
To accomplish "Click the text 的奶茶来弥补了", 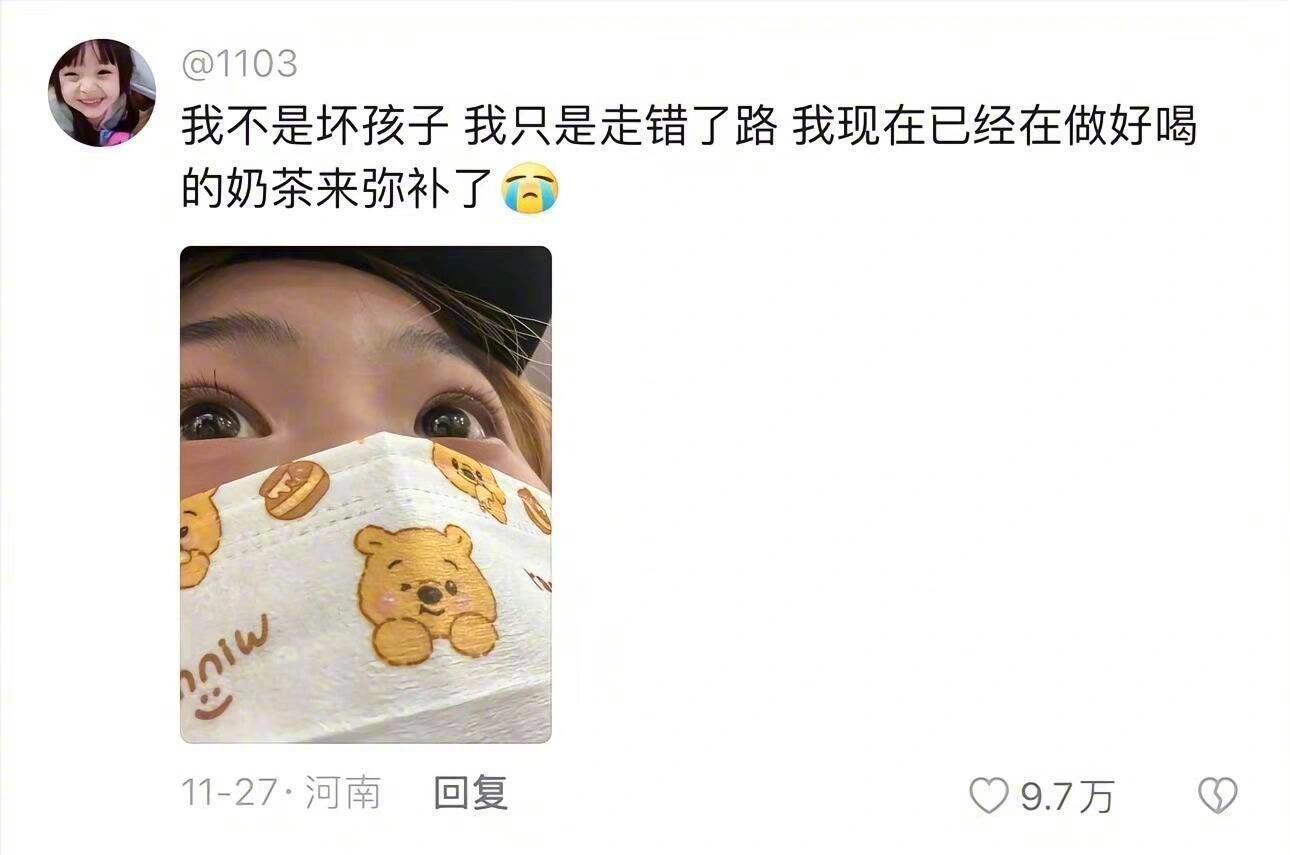I will click(339, 190).
